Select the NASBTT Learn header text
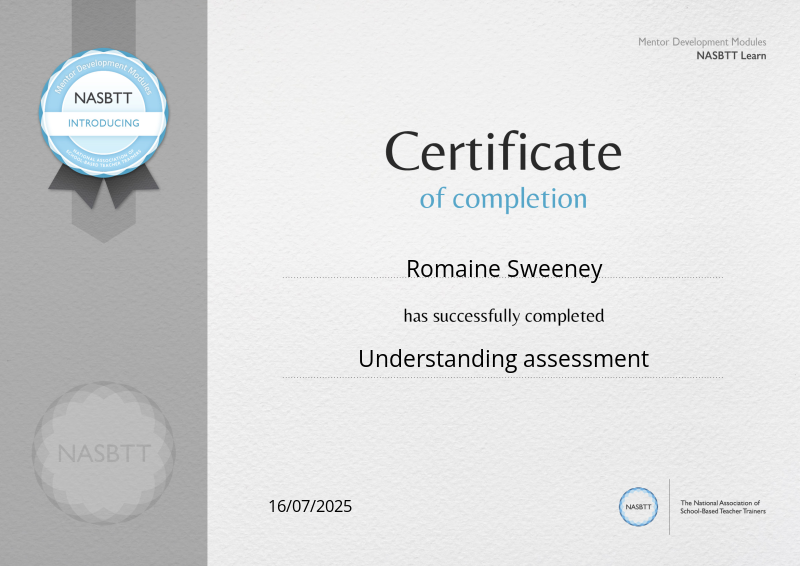The height and width of the screenshot is (566, 800). coord(731,56)
